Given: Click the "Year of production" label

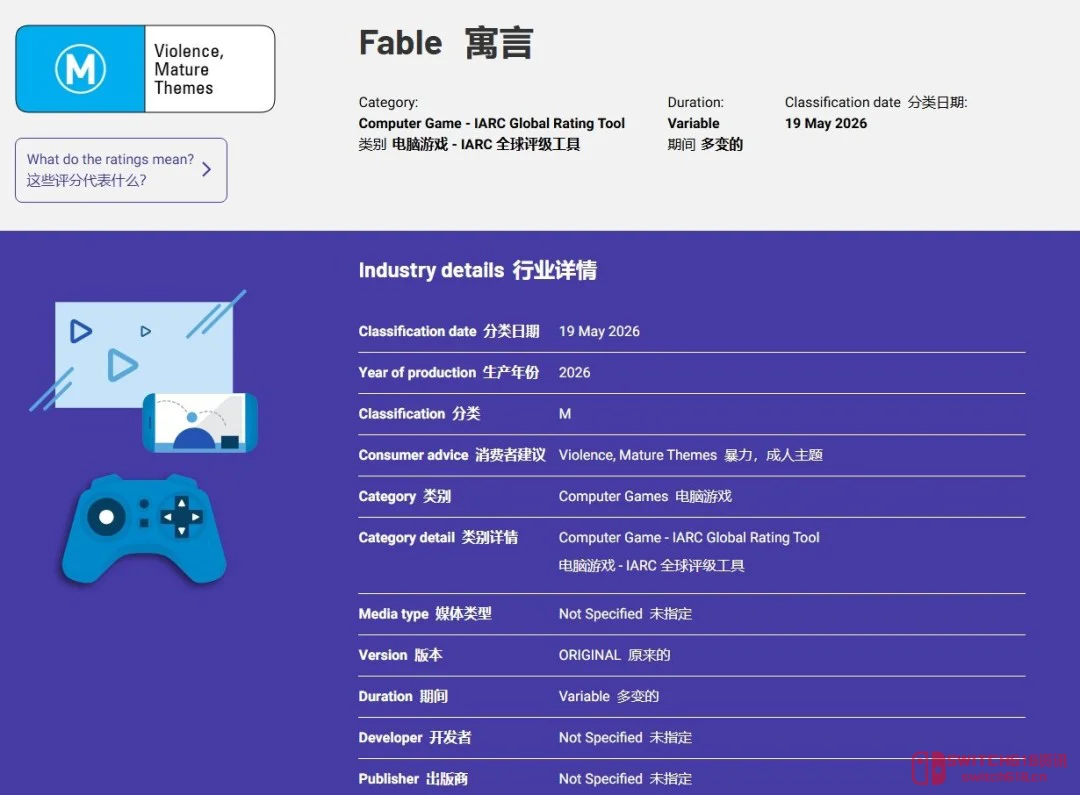Looking at the screenshot, I should (x=417, y=373).
